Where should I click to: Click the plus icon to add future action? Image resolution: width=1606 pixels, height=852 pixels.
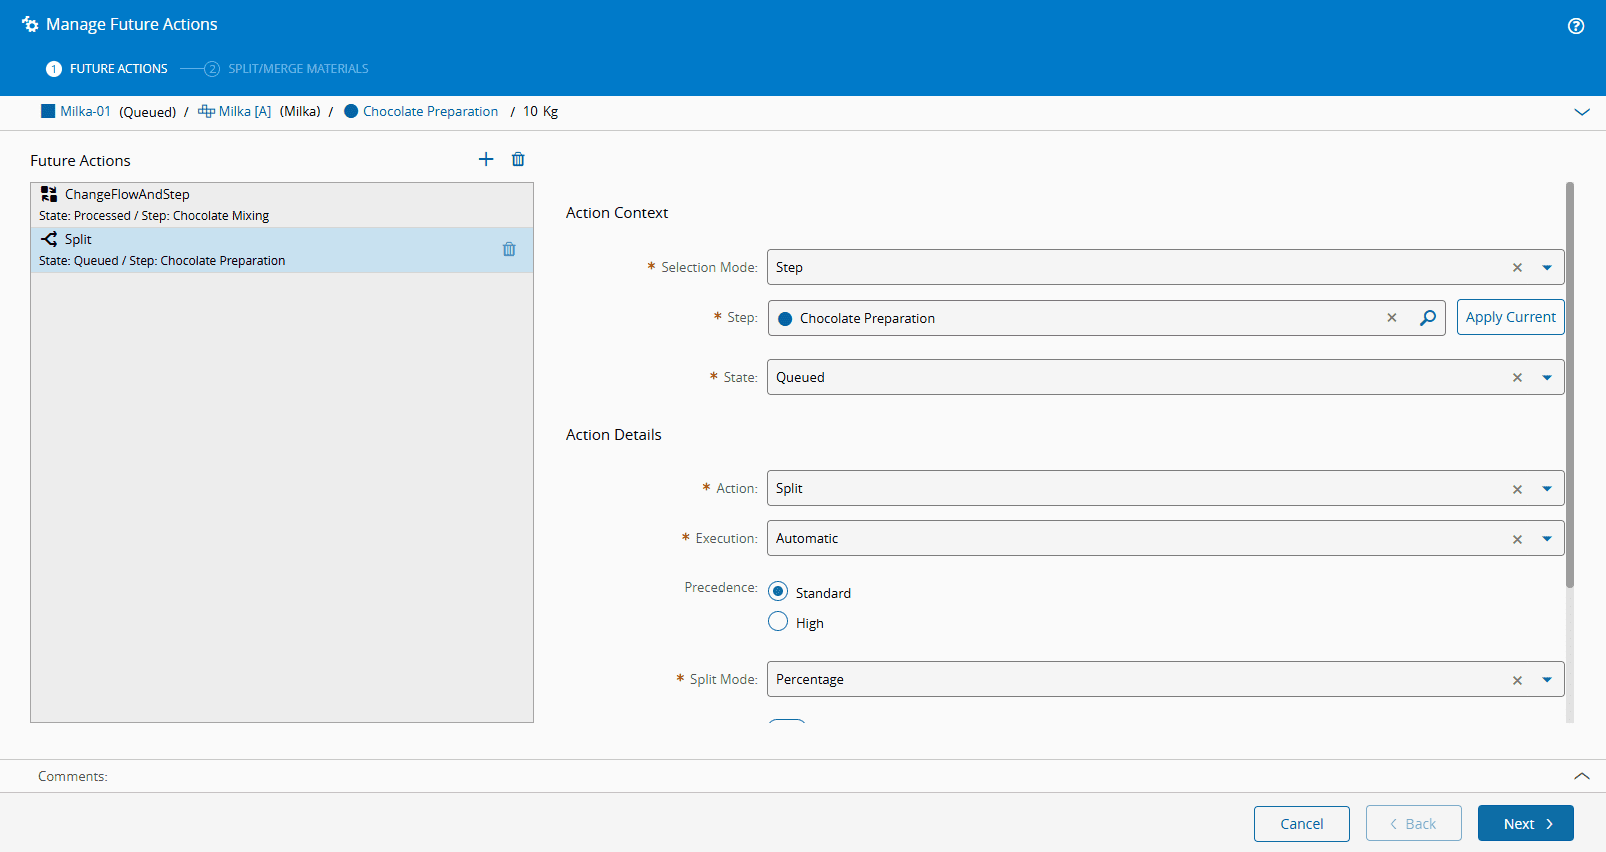(x=486, y=159)
